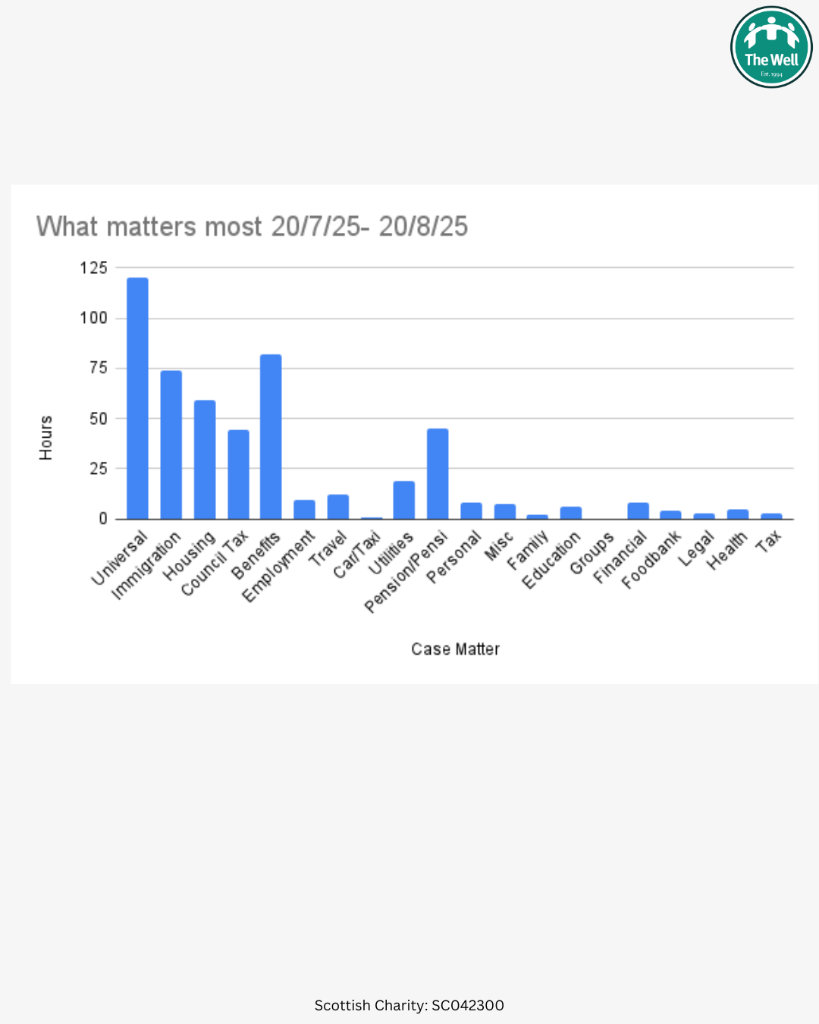Click the Hours axis label
The image size is (819, 1024).
46,438
